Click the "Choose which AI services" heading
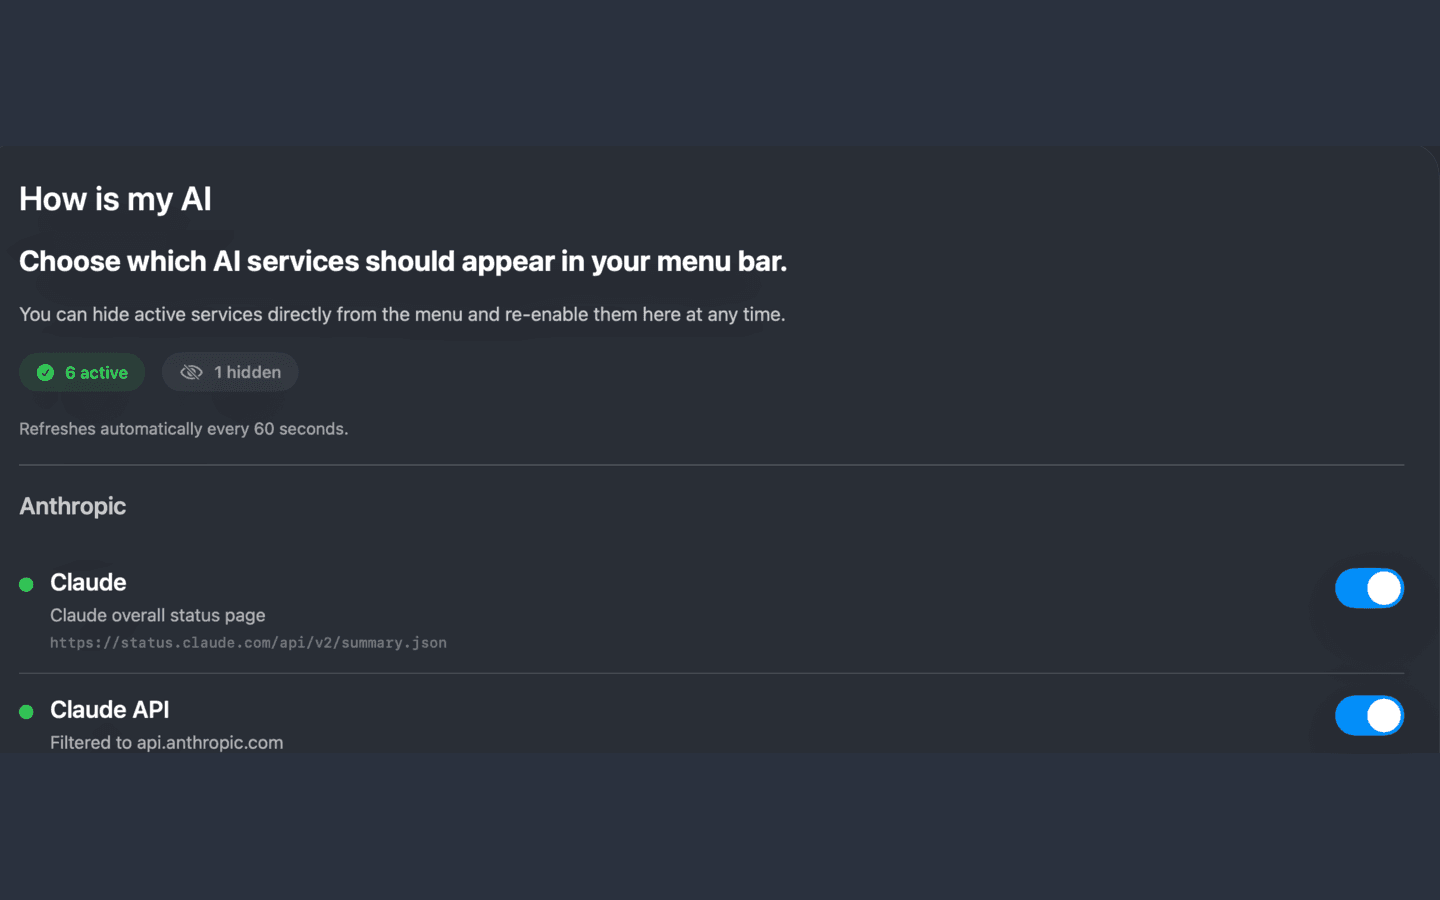Screen dimensions: 1440x900 (x=403, y=261)
